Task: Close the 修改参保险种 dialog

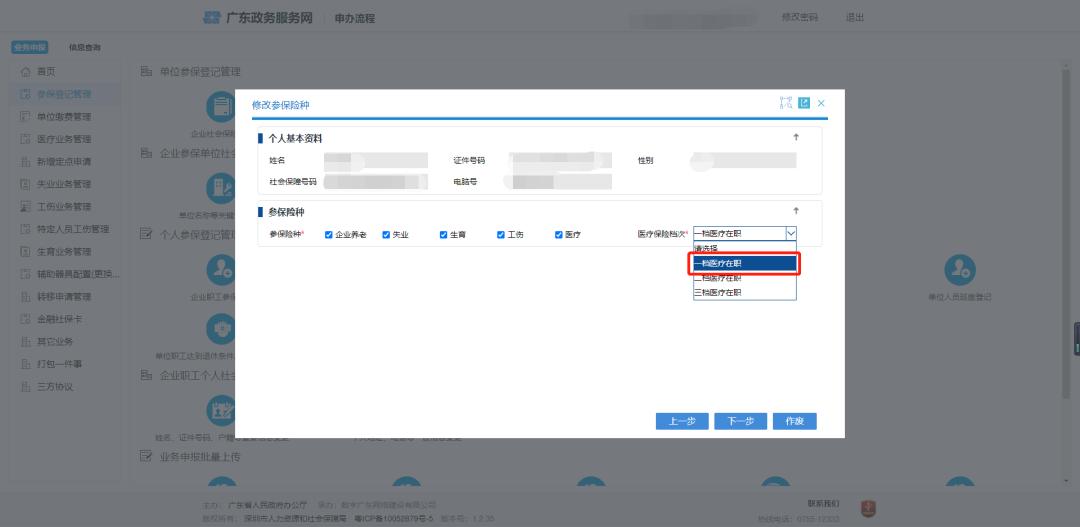Action: 821,103
